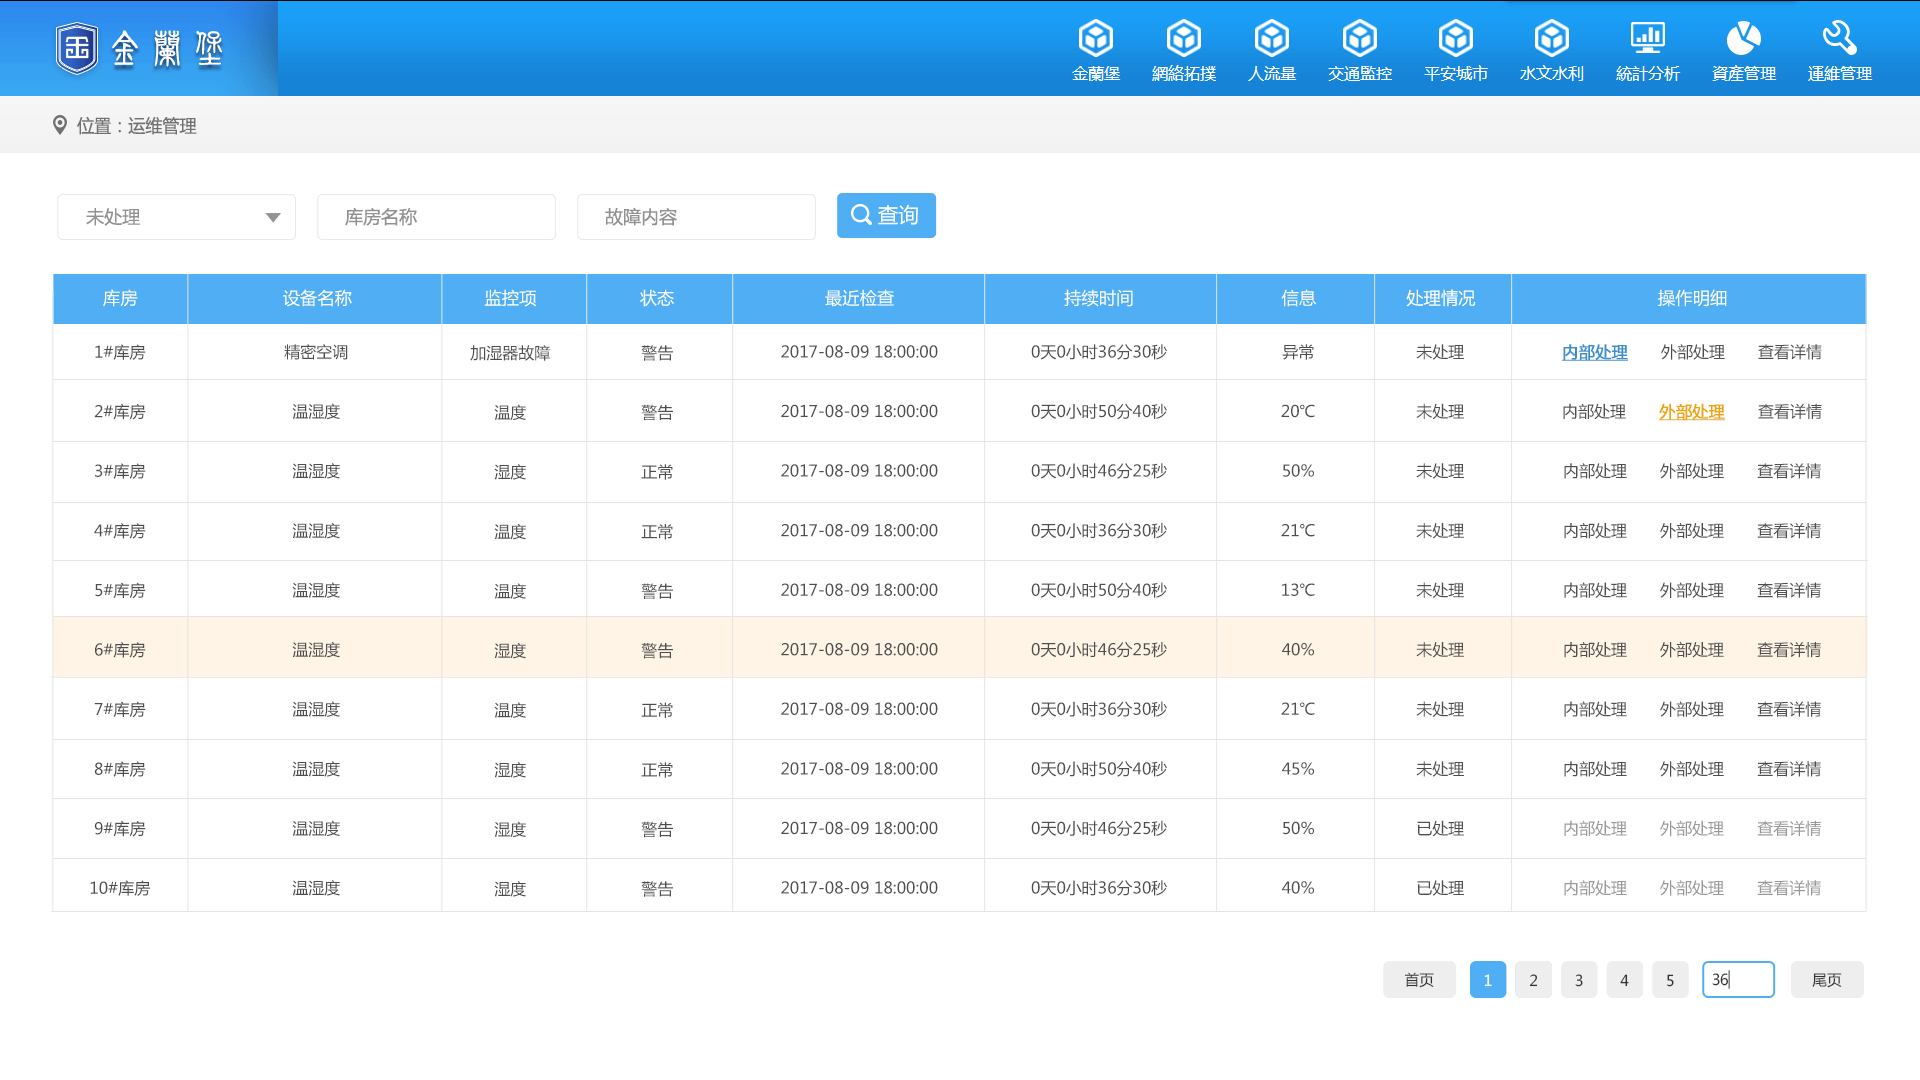The width and height of the screenshot is (1920, 1080).
Task: Open the 資產管理 pie chart icon
Action: click(x=1743, y=38)
